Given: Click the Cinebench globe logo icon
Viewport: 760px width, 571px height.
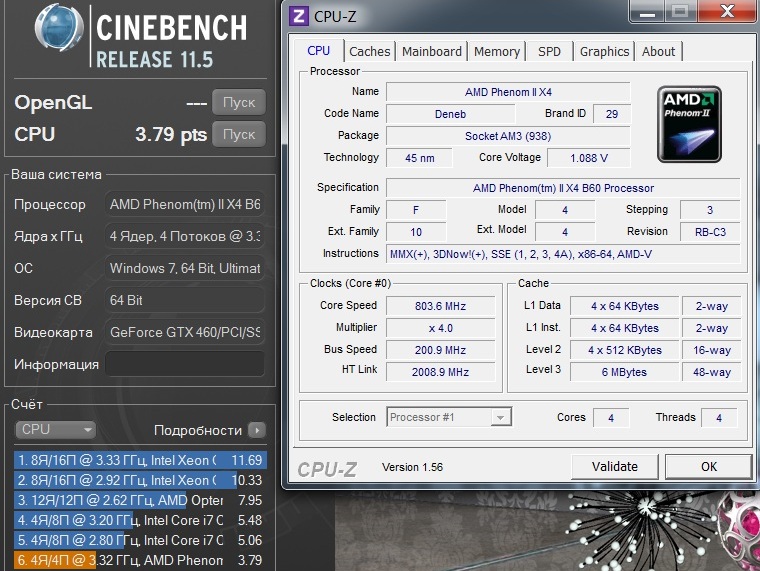Looking at the screenshot, I should 59,28.
